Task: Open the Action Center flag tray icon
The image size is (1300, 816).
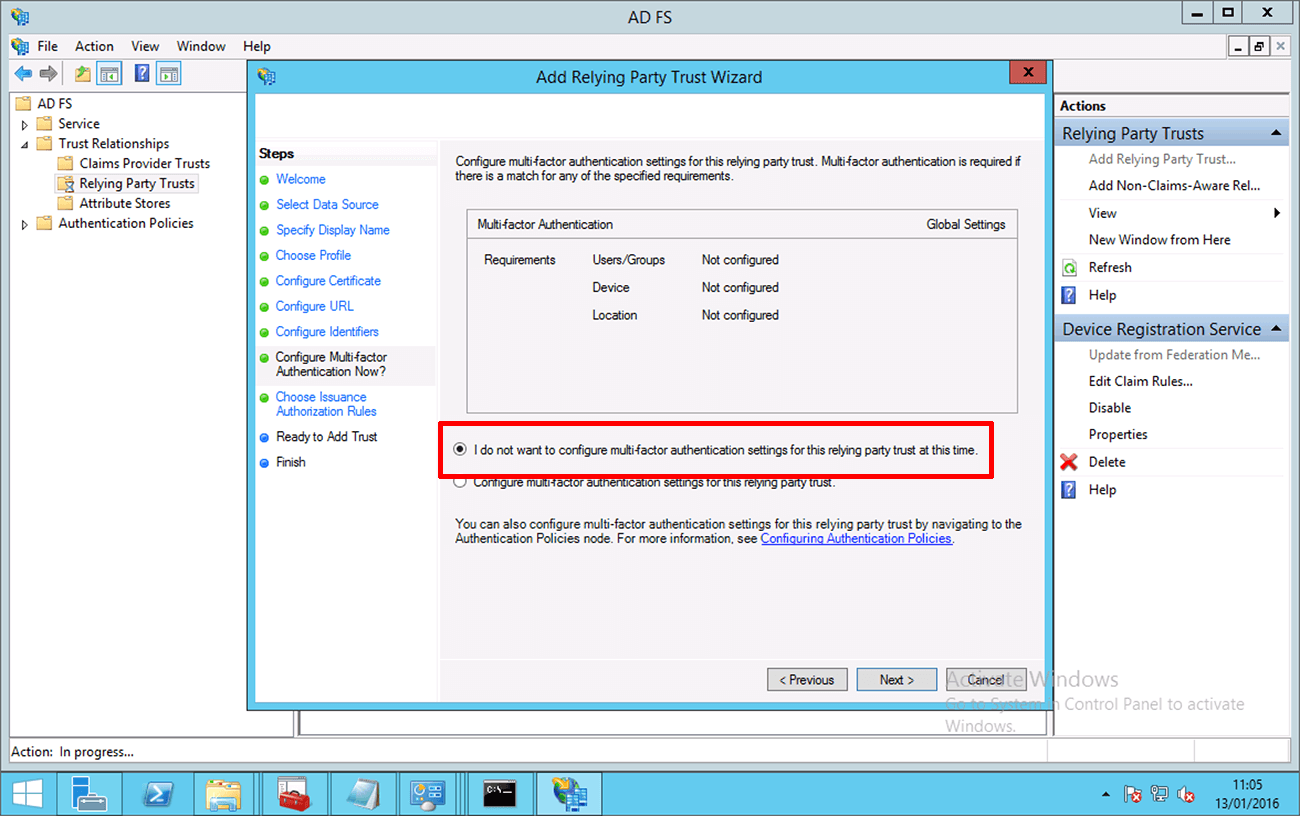Action: 1134,794
